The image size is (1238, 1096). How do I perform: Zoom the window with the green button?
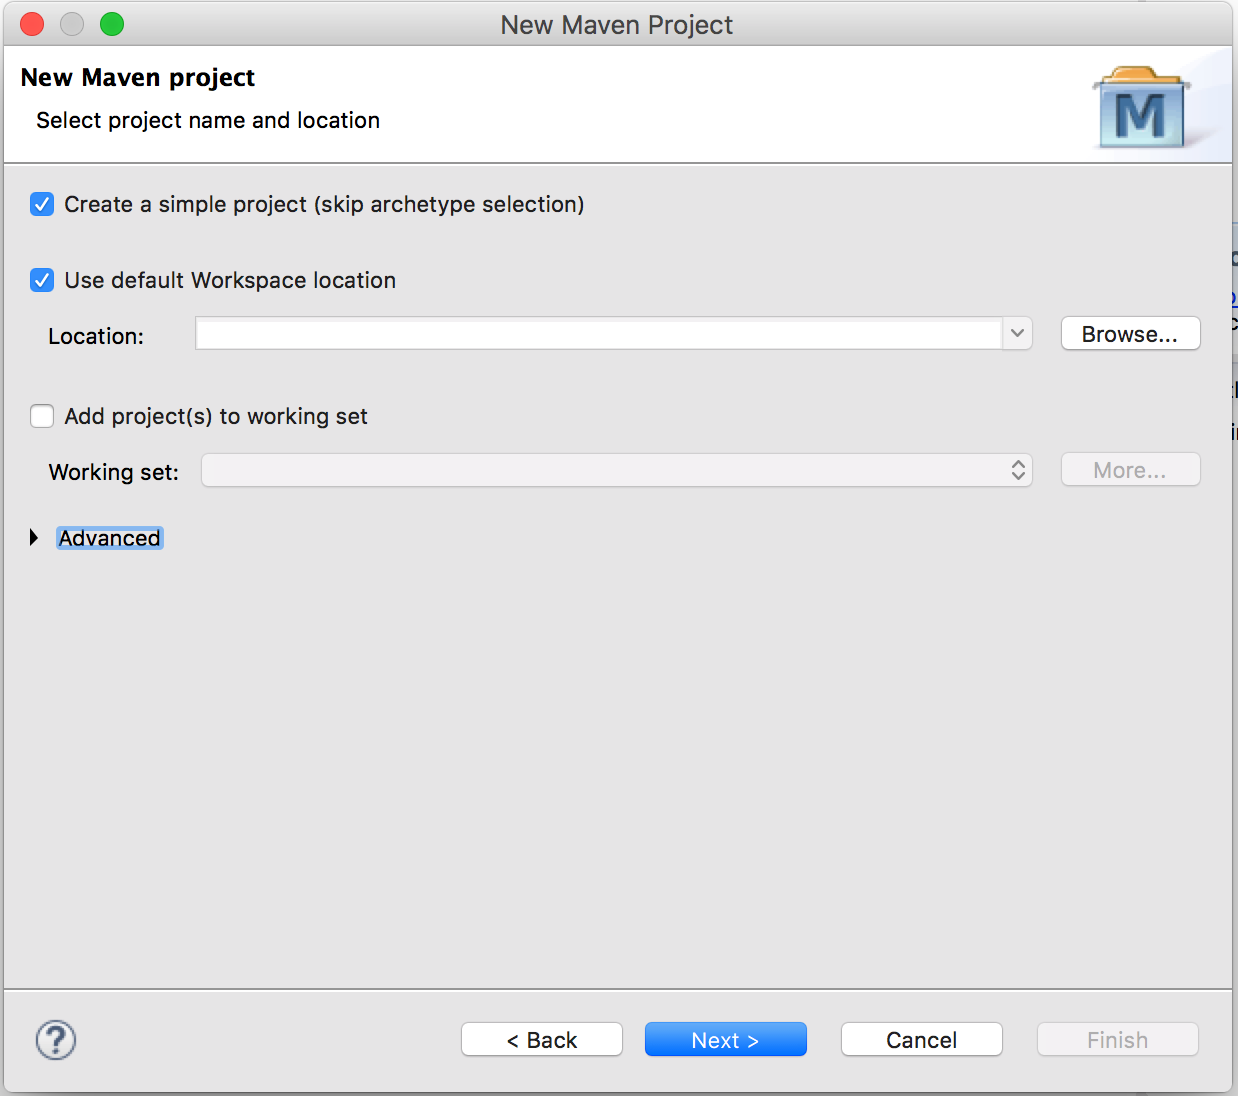pyautogui.click(x=112, y=24)
